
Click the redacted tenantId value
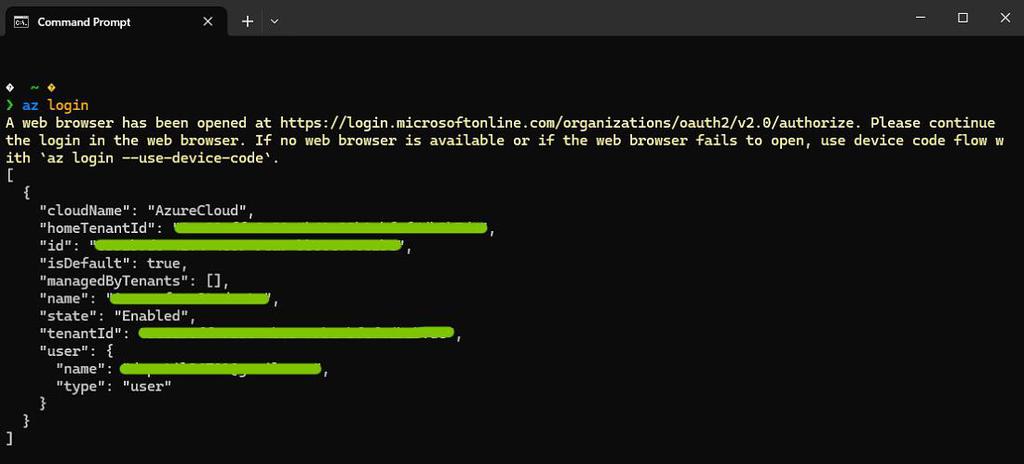tap(295, 333)
